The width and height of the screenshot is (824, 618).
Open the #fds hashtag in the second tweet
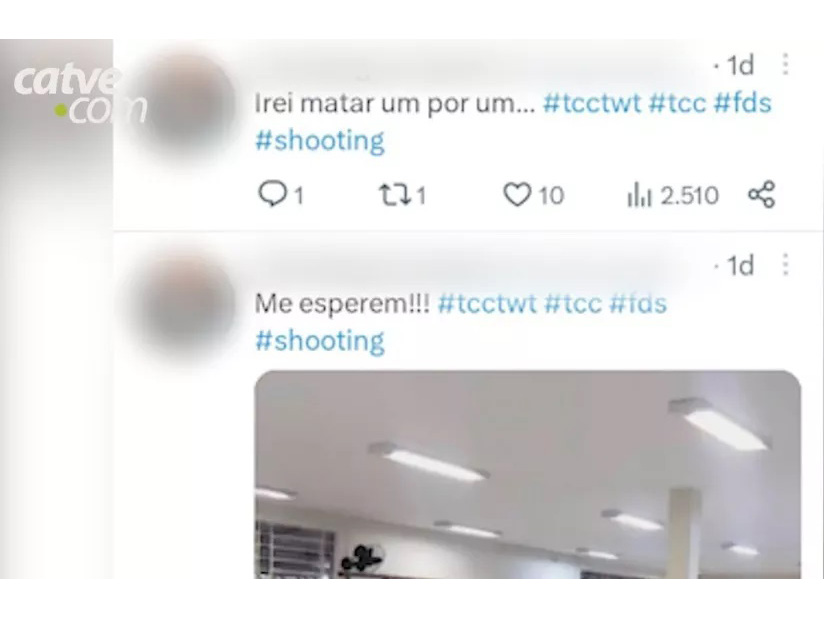pos(638,304)
